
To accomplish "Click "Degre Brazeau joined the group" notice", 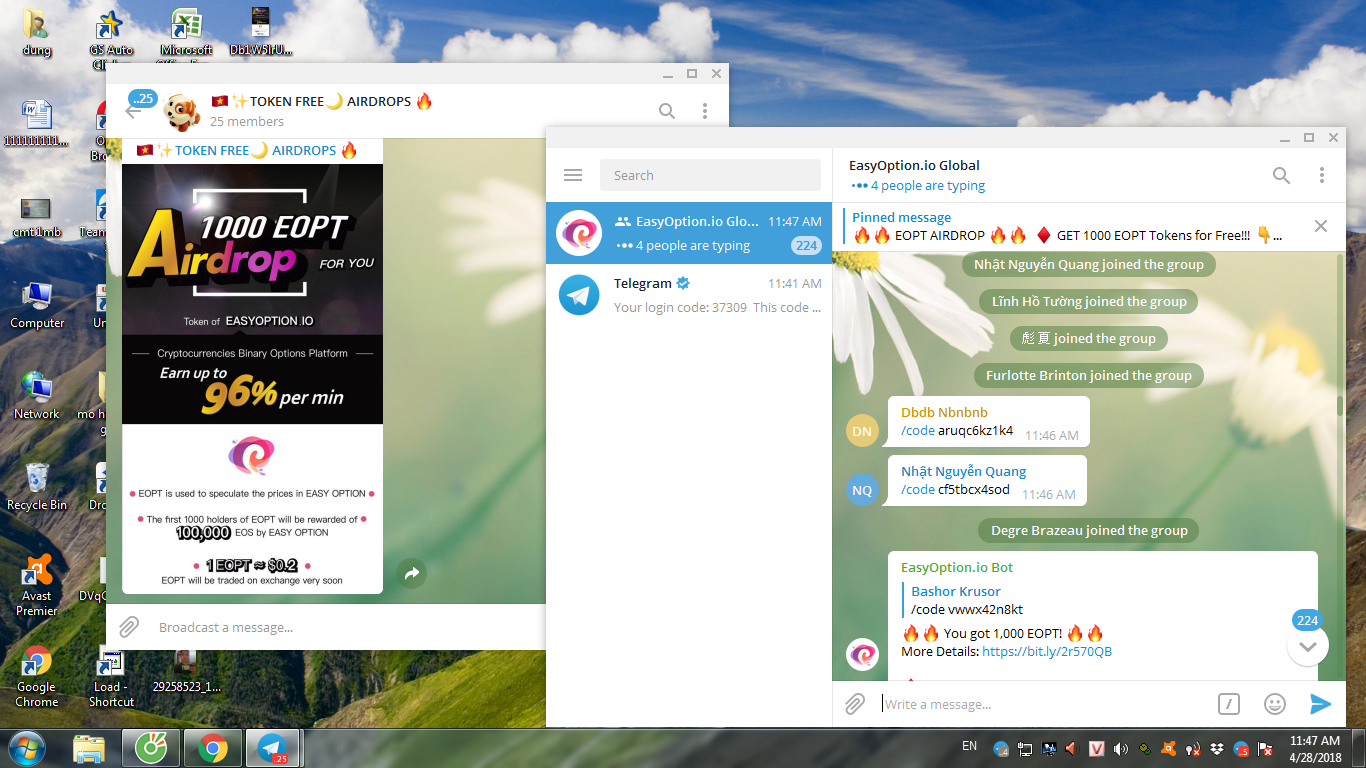I will (1089, 530).
